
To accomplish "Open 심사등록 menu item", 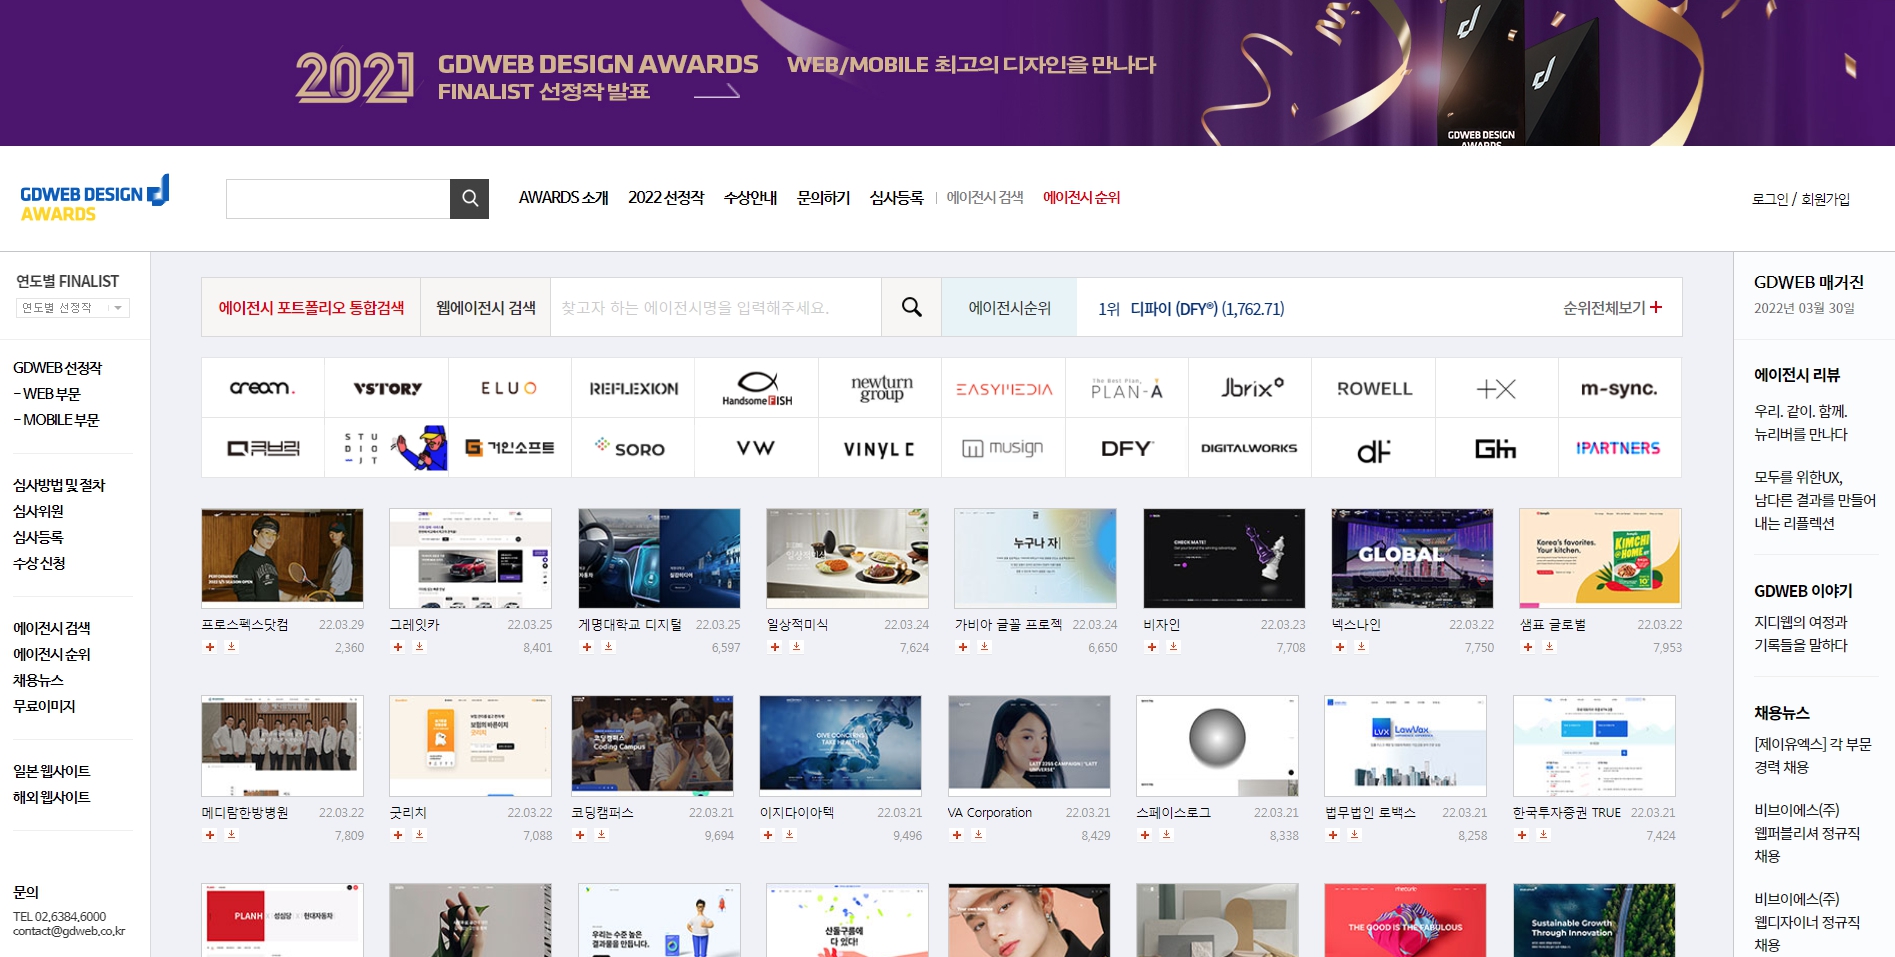I will point(896,198).
